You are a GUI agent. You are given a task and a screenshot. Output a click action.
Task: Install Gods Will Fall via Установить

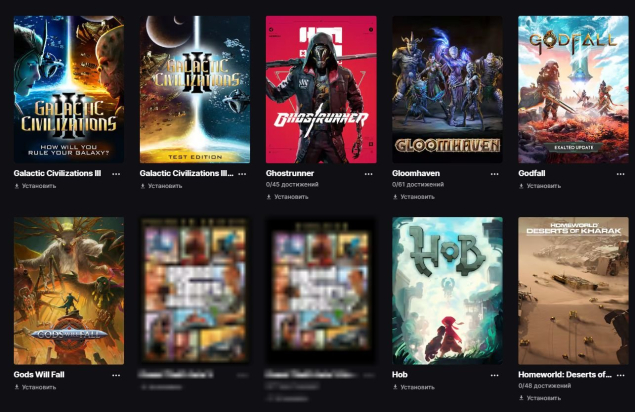(35, 387)
